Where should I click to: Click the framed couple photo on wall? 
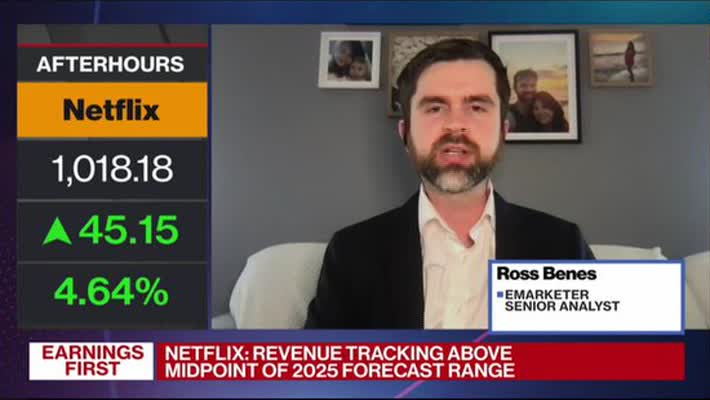(535, 87)
